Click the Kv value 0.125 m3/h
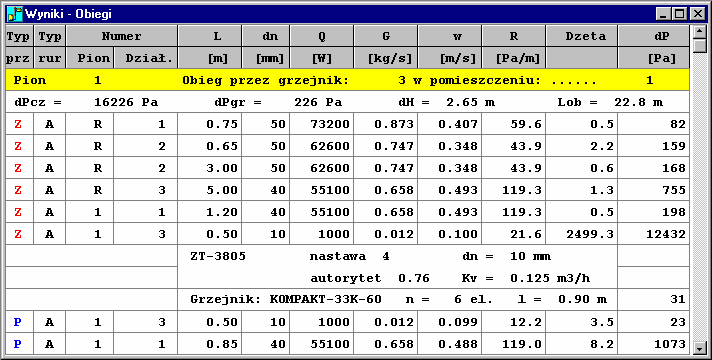Viewport: 712px width, 360px height. [x=550, y=278]
